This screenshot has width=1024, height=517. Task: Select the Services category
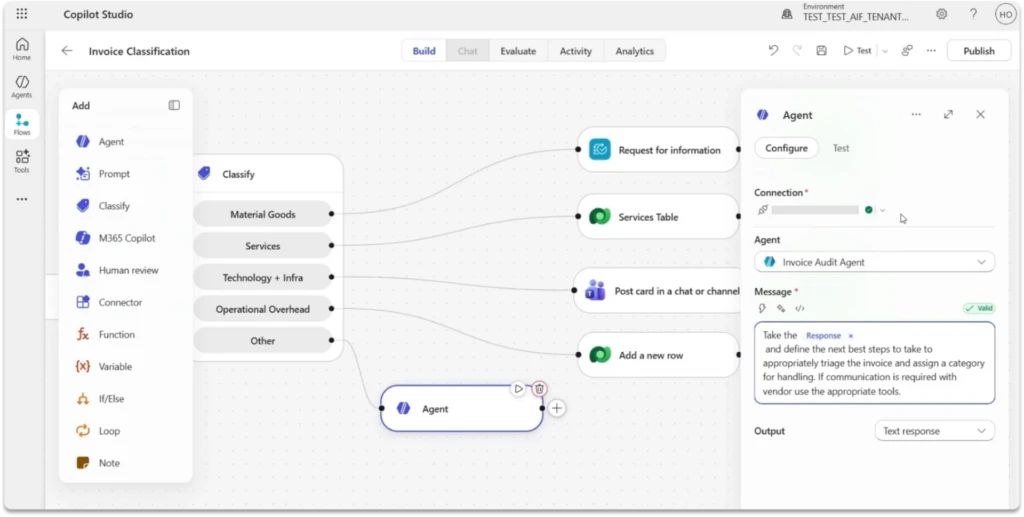[263, 246]
